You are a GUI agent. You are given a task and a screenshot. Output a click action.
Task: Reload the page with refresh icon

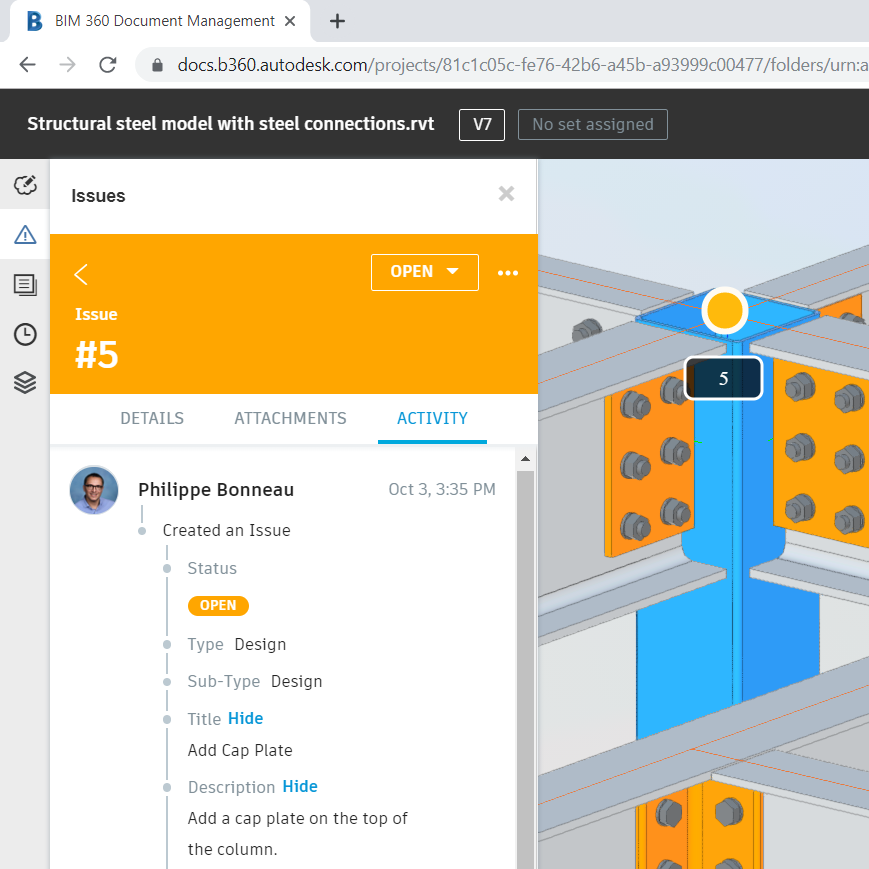[108, 65]
